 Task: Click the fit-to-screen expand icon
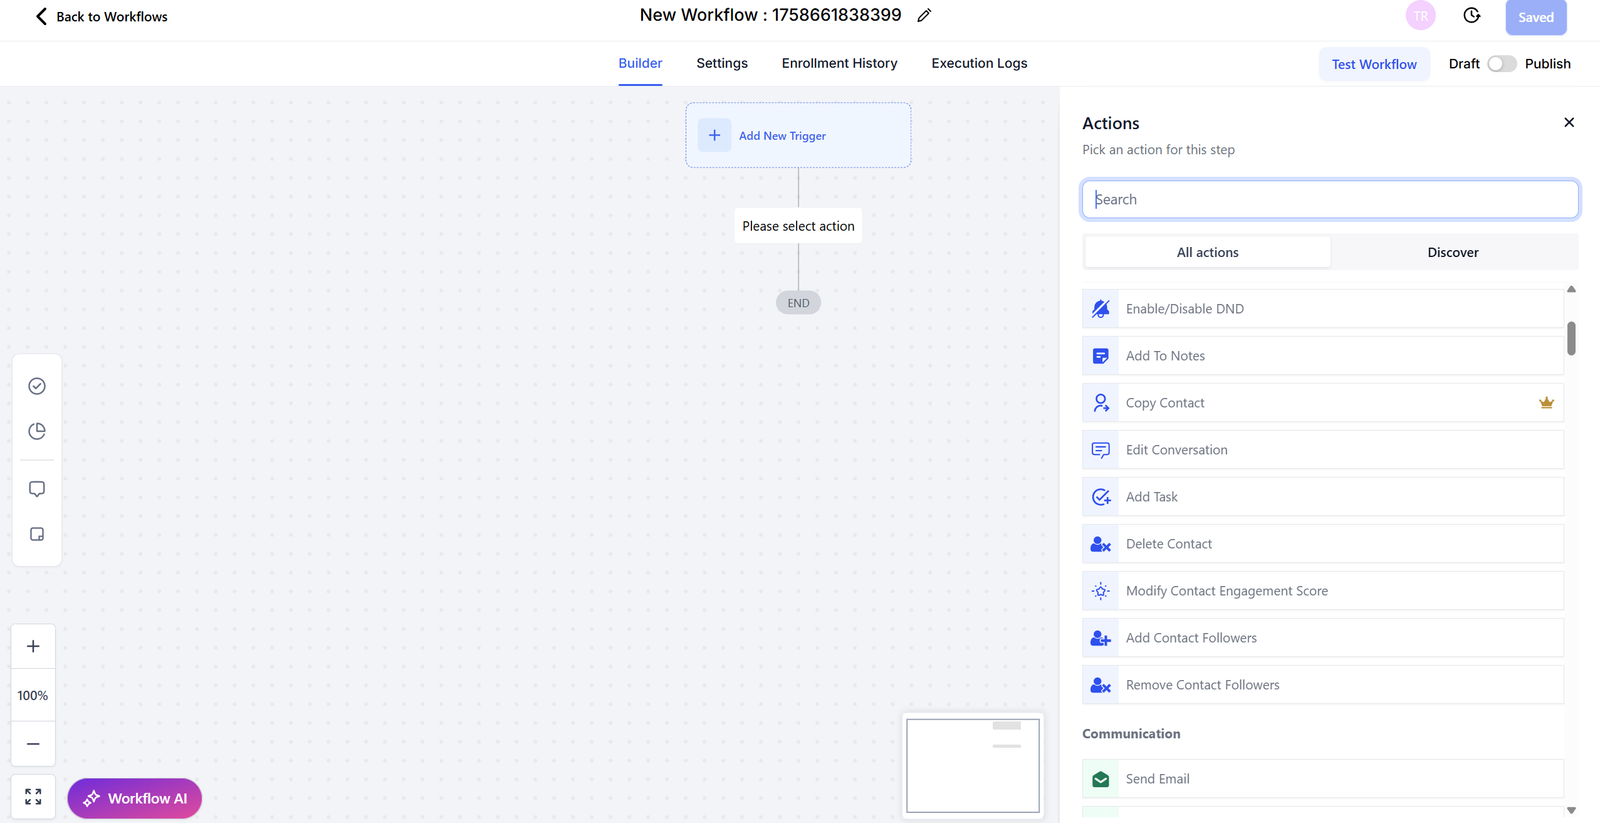tap(33, 797)
